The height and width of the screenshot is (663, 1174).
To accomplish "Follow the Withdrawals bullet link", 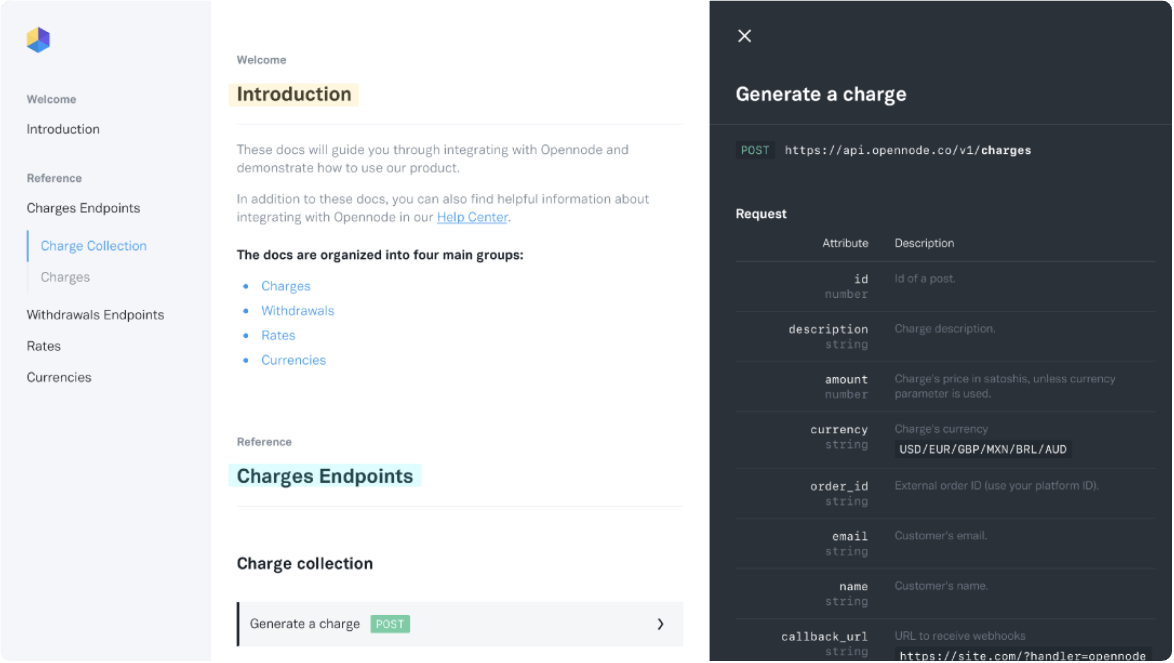I will coord(297,311).
